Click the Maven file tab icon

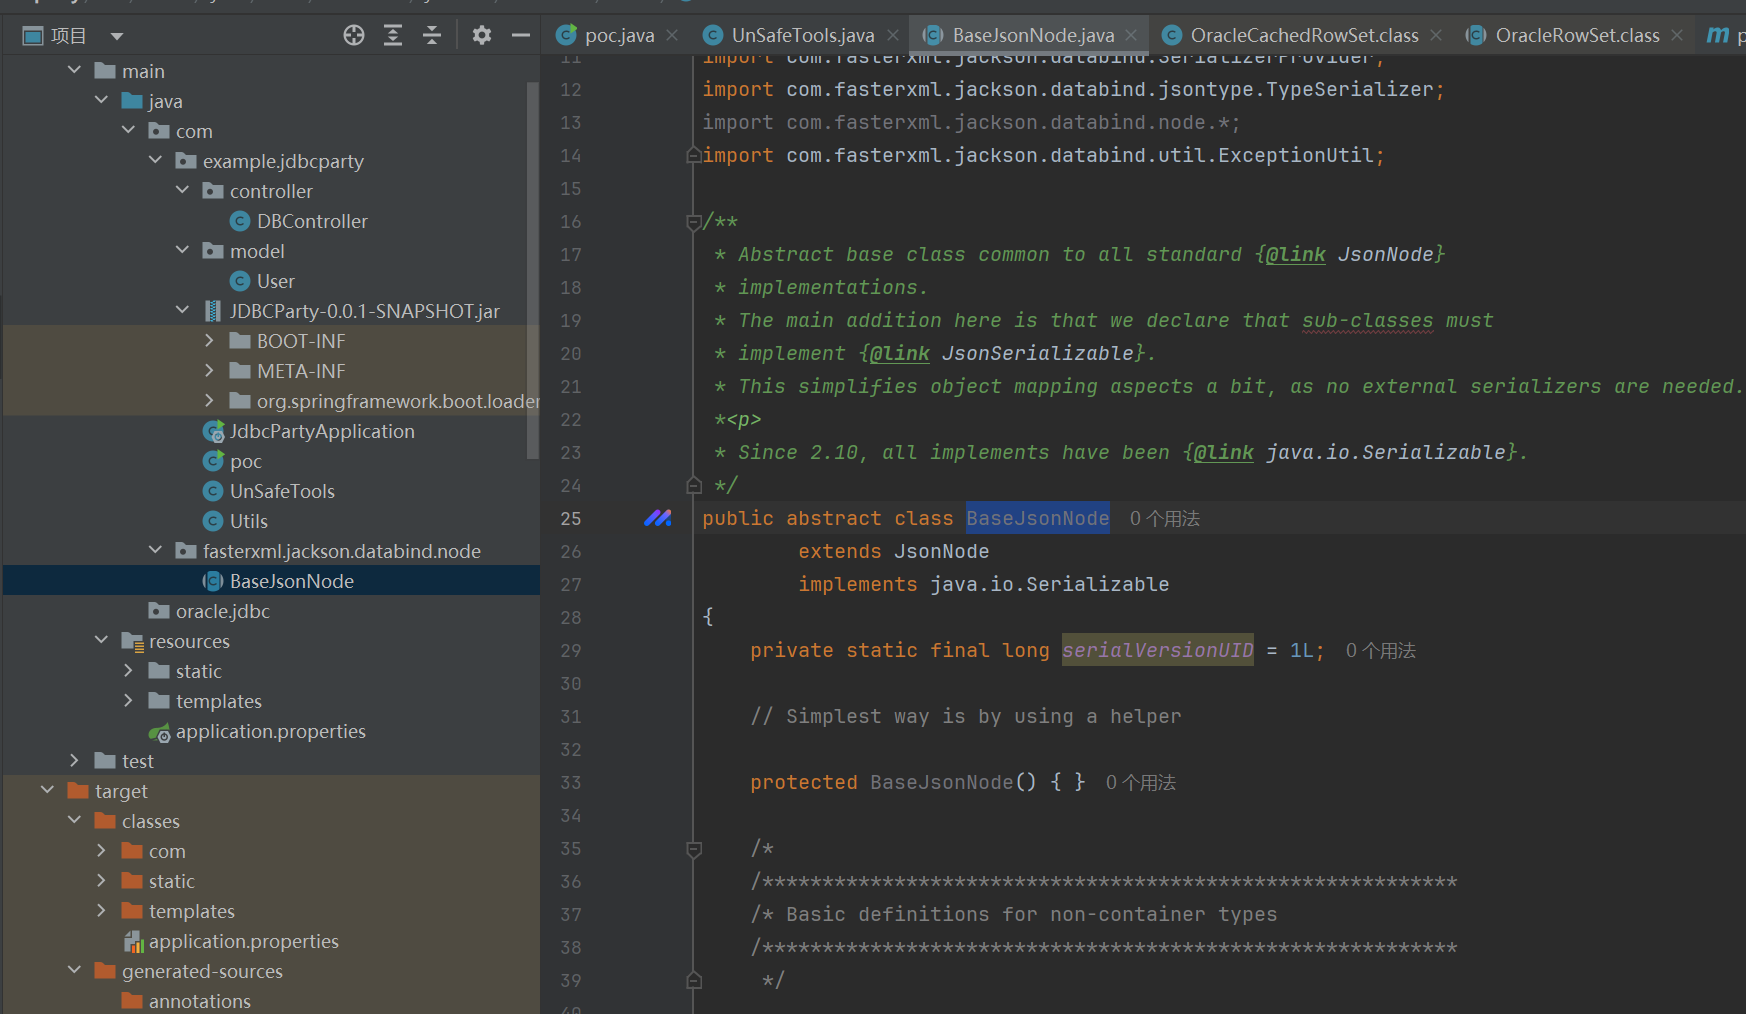pyautogui.click(x=1717, y=35)
